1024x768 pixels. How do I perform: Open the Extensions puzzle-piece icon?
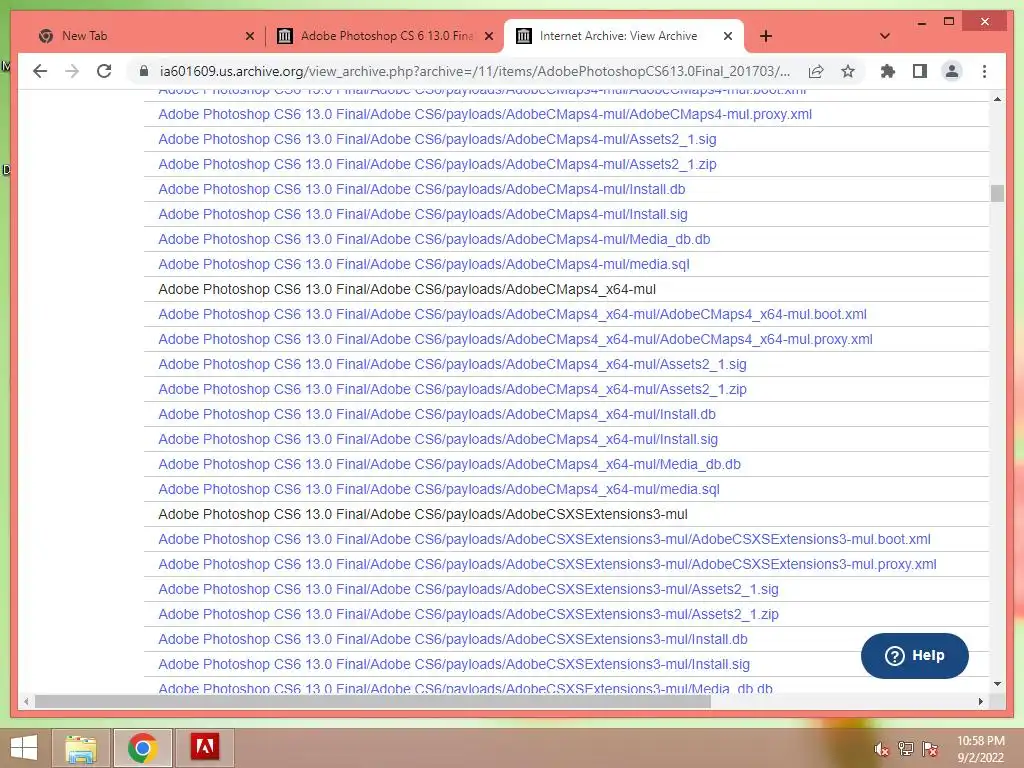coord(888,71)
